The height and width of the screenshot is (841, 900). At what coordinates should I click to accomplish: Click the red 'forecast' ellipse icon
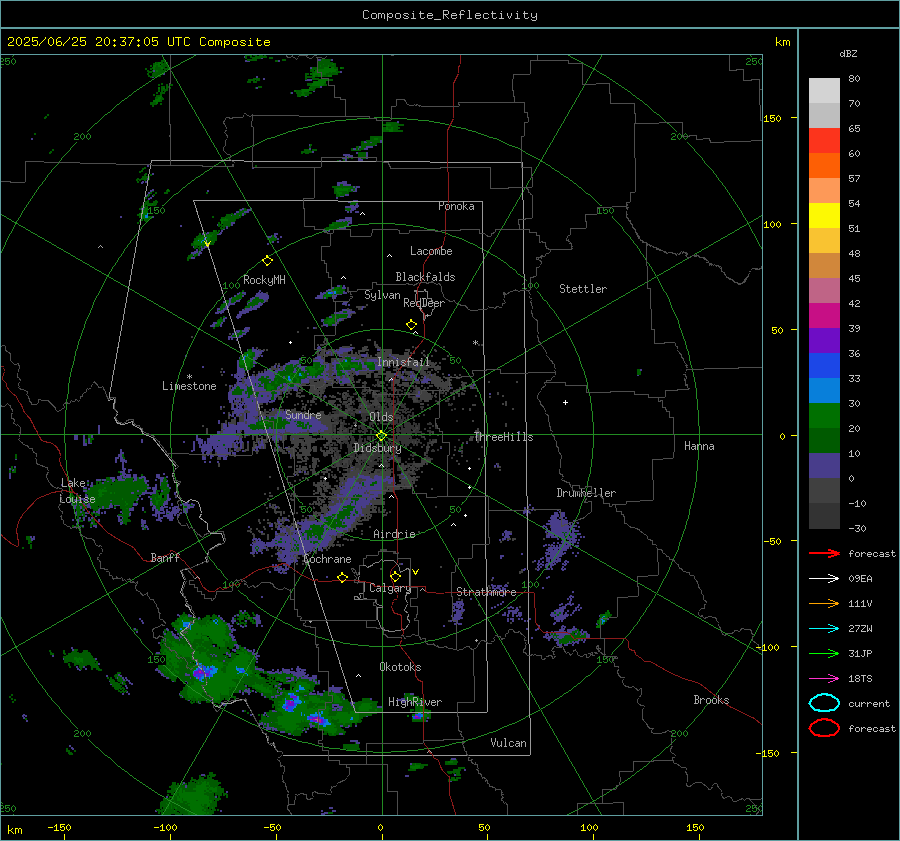pyautogui.click(x=824, y=728)
